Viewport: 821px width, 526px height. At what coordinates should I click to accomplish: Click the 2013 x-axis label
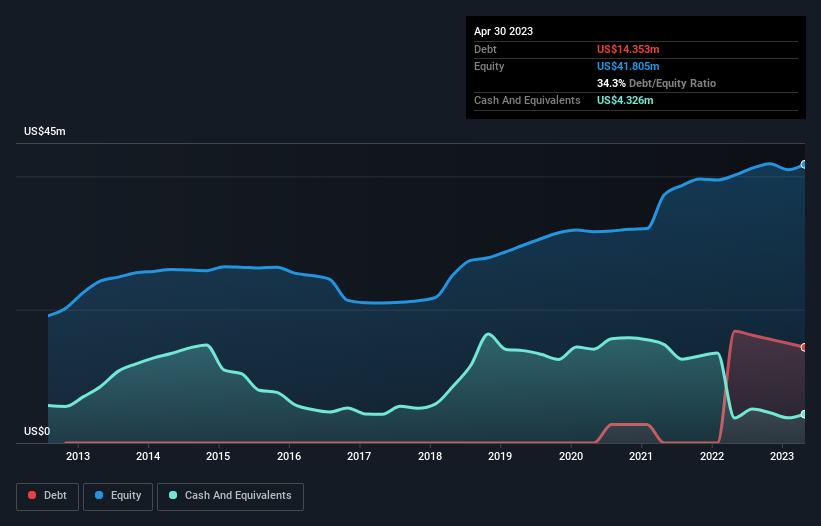pos(78,456)
